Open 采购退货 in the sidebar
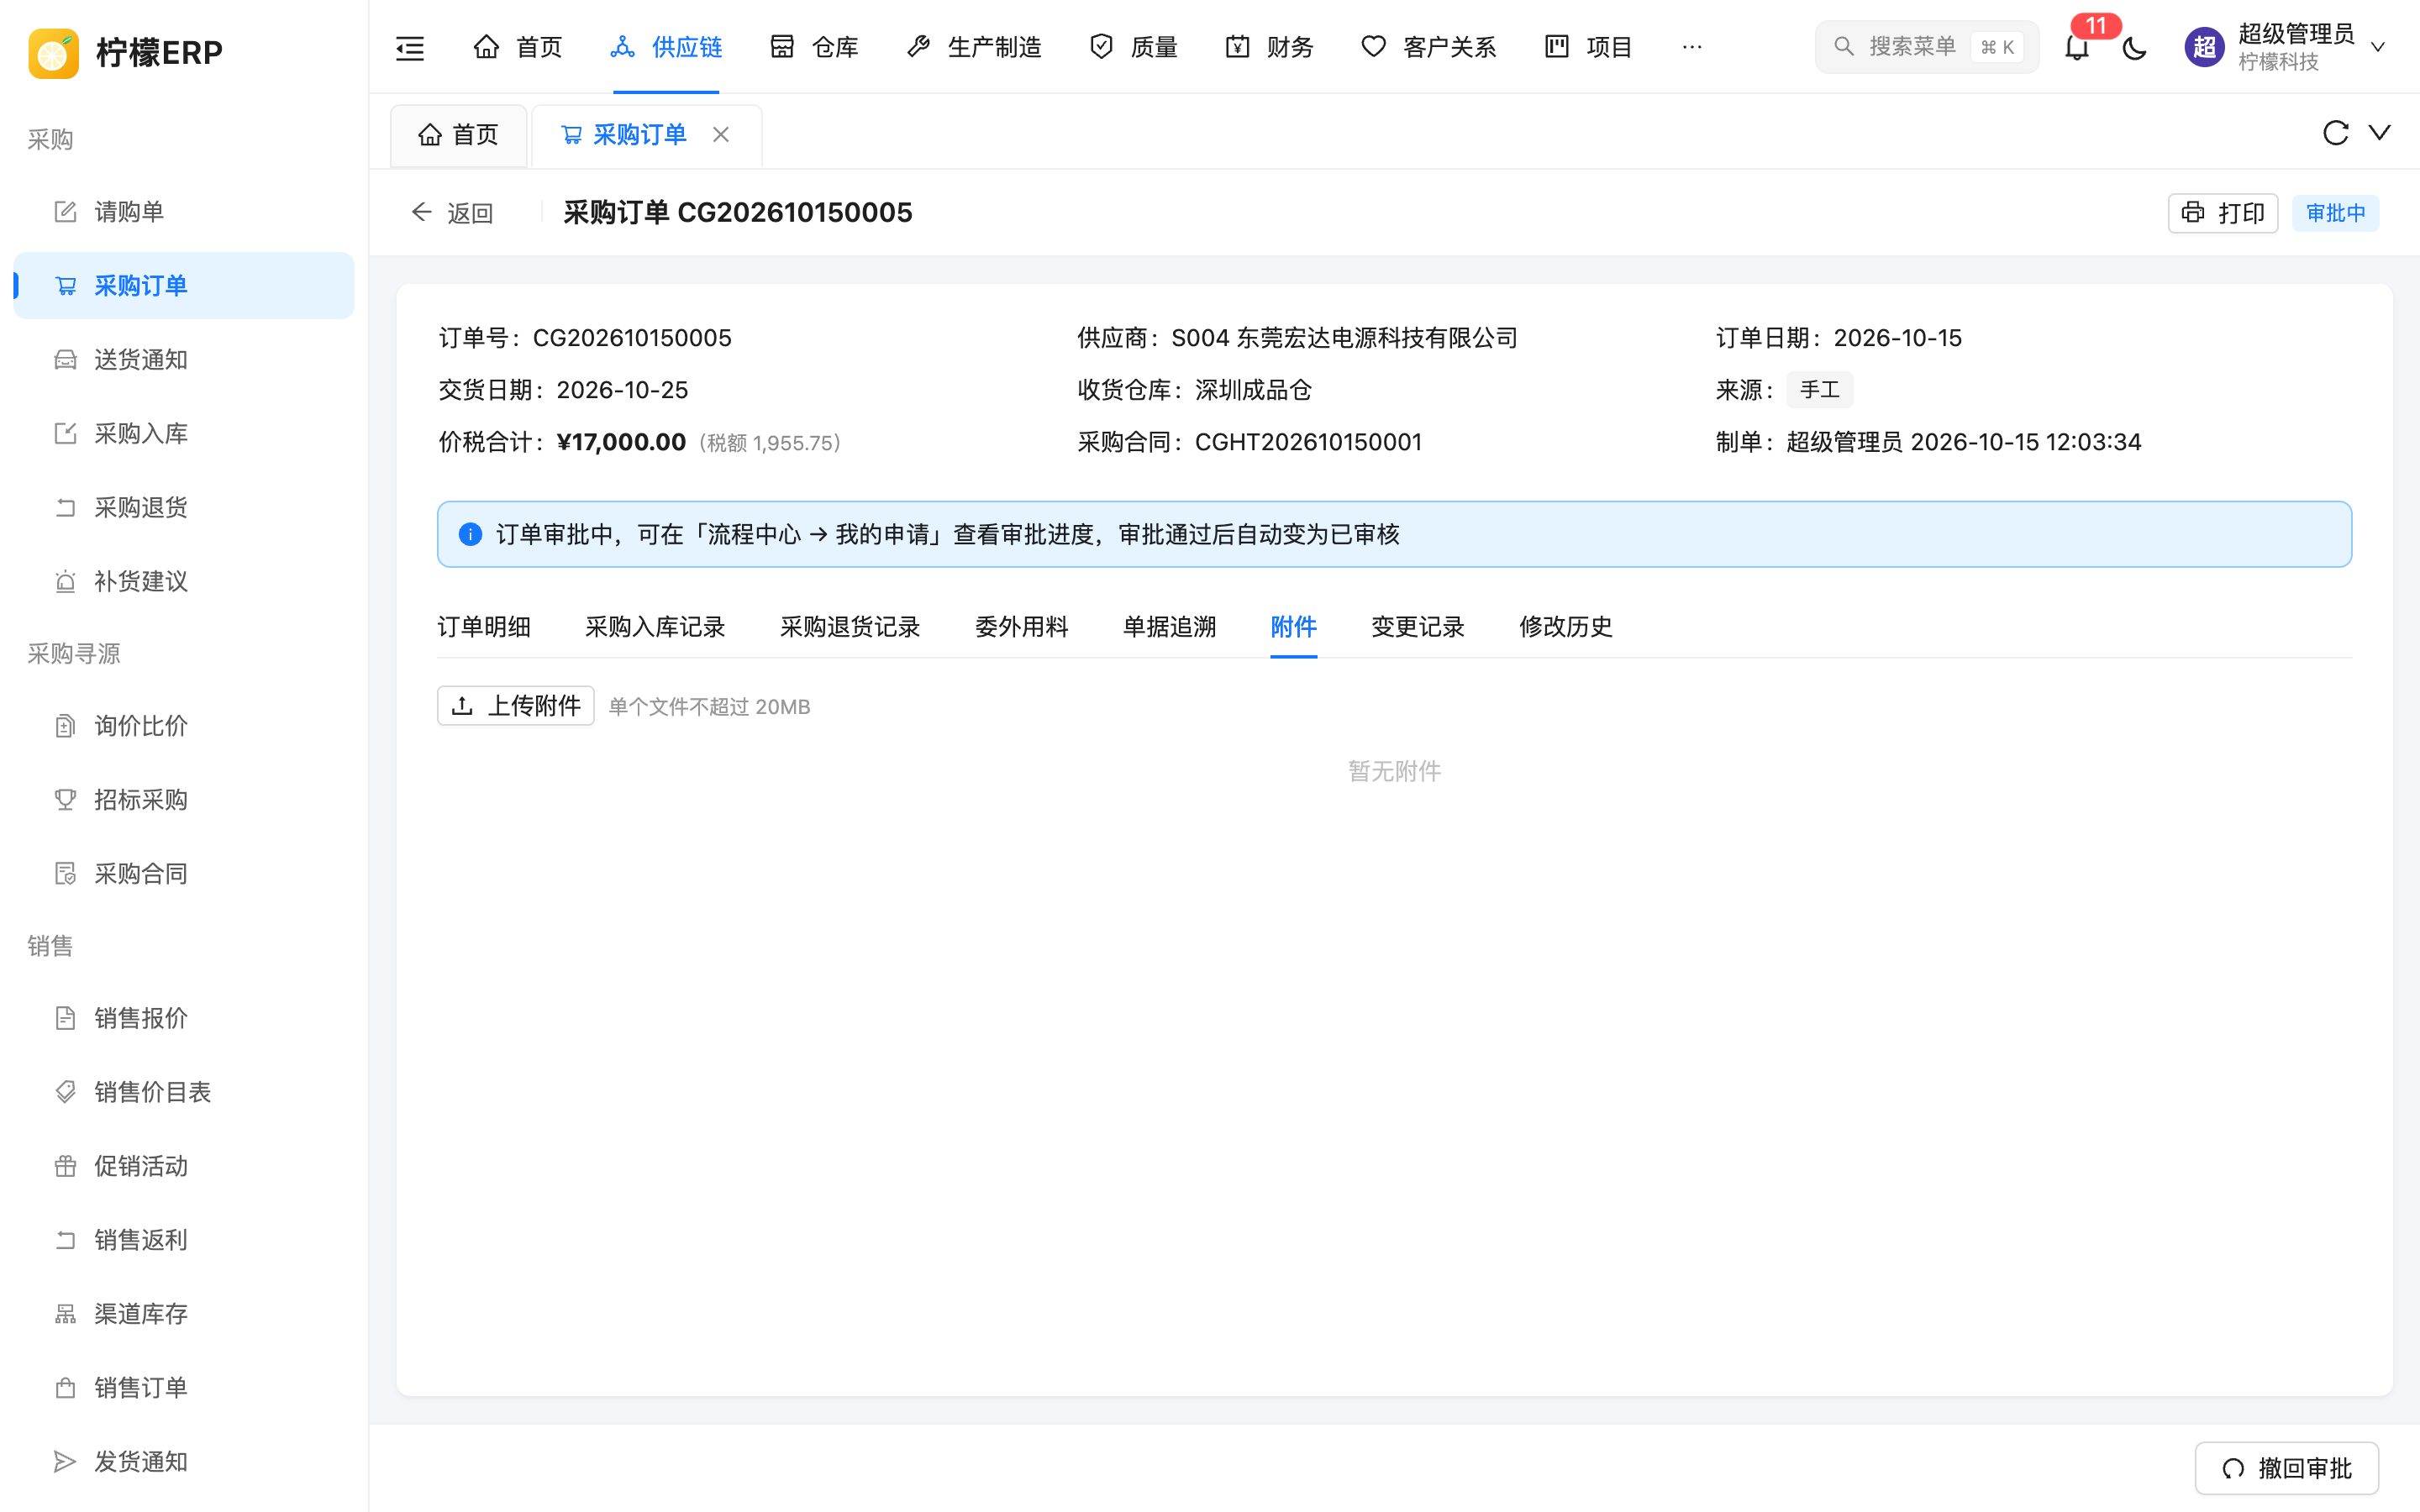Screen dimensions: 2420x1512 [x=184, y=508]
